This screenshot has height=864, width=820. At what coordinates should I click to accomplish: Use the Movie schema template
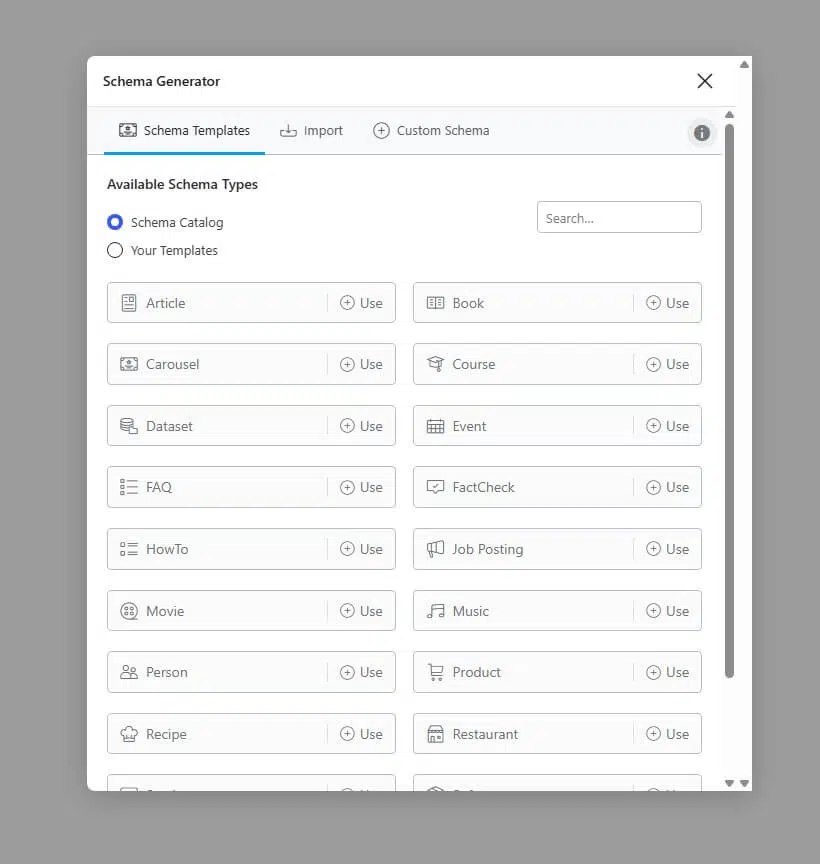(361, 611)
